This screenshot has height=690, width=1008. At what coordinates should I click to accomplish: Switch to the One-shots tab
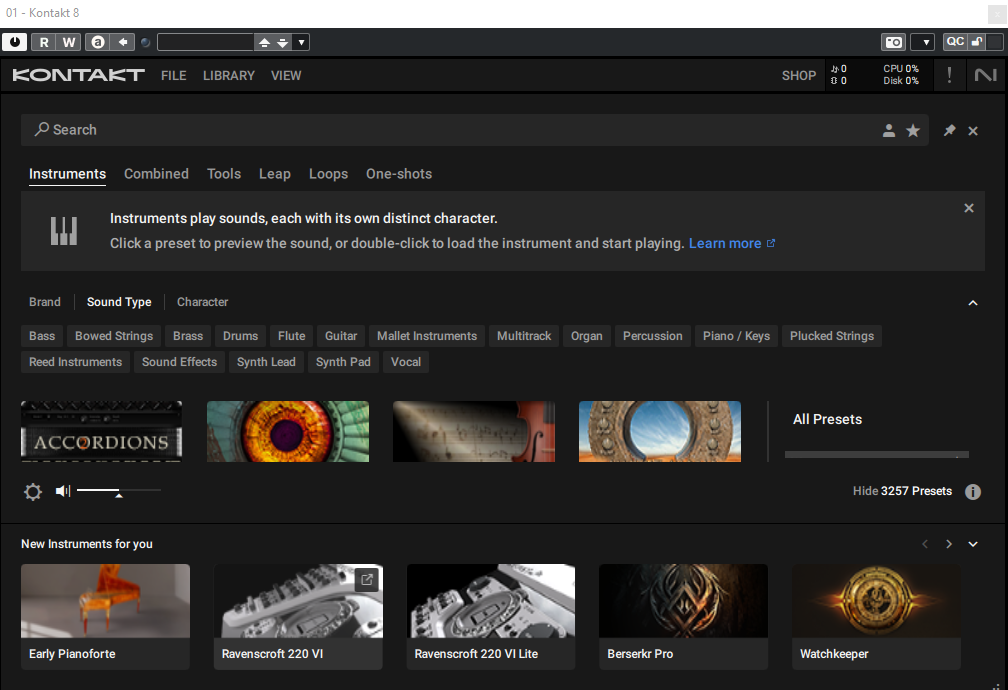[x=399, y=174]
